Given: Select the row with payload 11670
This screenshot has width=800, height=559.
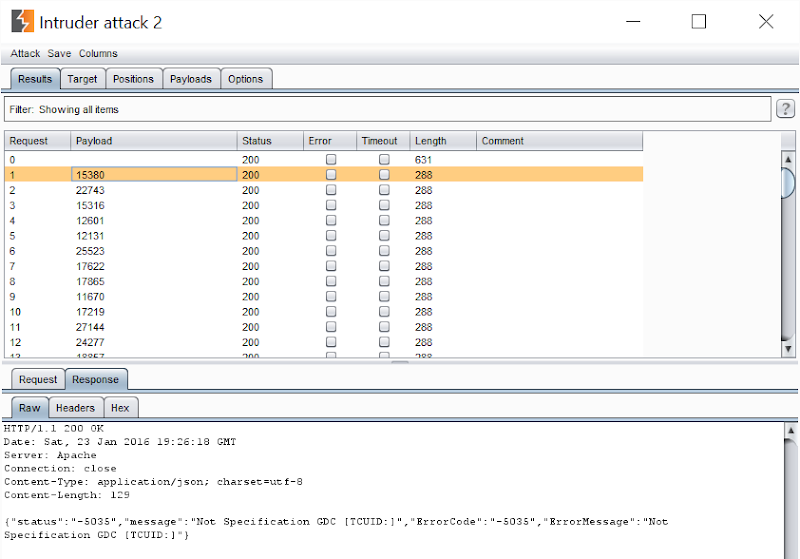Looking at the screenshot, I should (324, 296).
